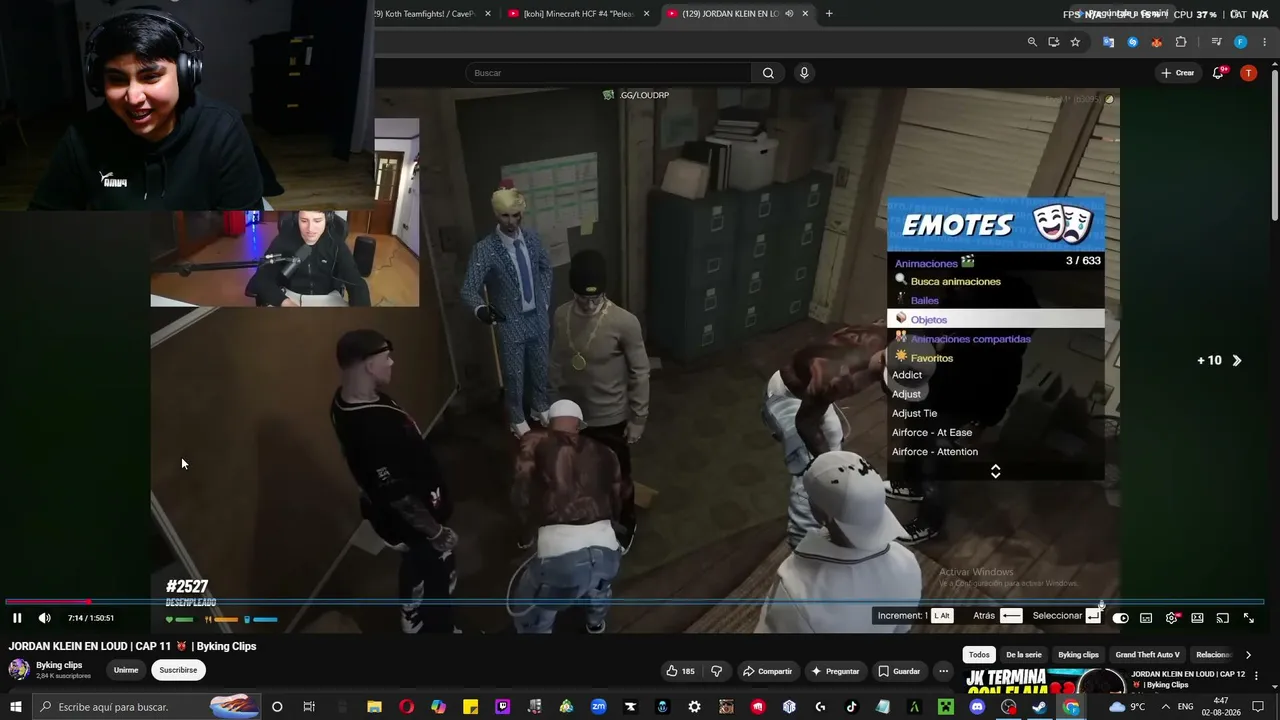Exit full window view with arrows icon
1280x720 pixels.
coord(1248,618)
